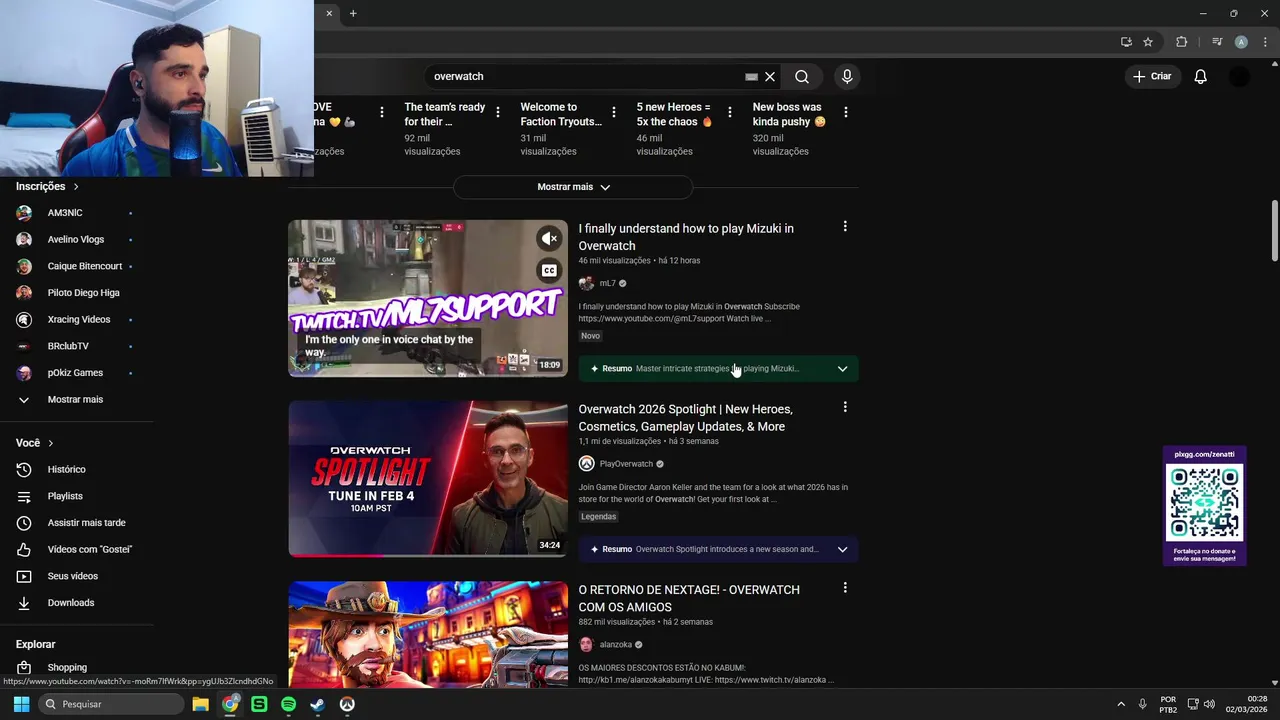Open YouTube notifications bell

[x=1200, y=76]
